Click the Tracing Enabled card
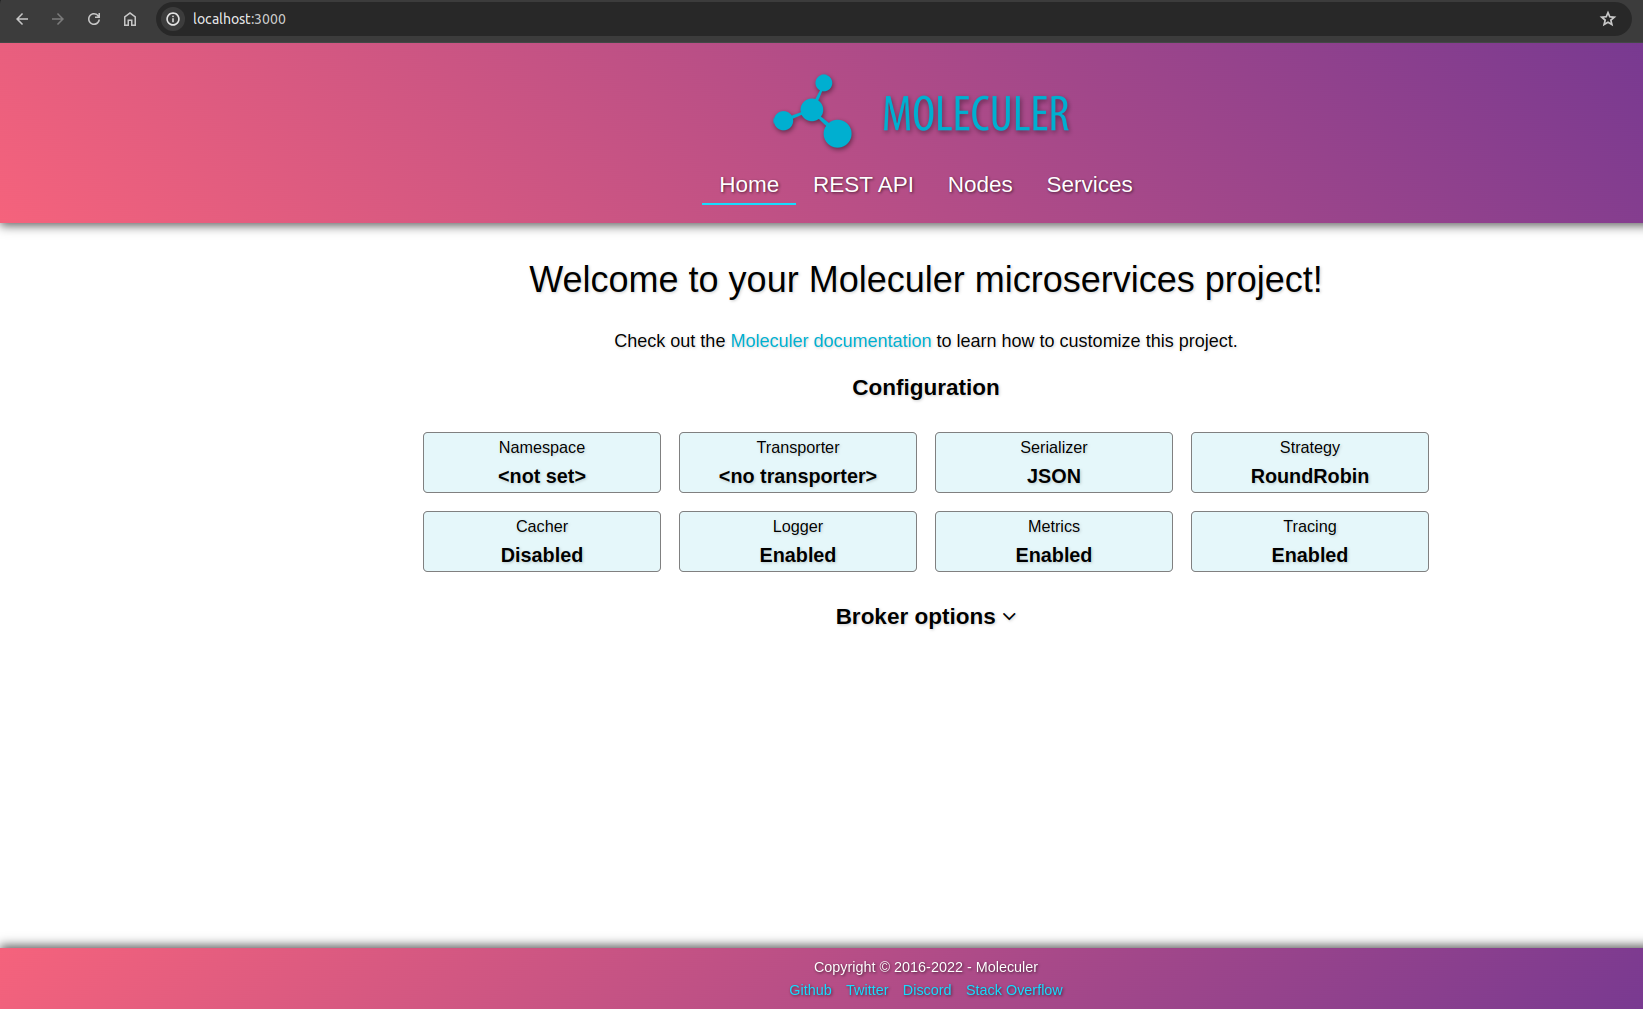The width and height of the screenshot is (1643, 1009). [1310, 541]
